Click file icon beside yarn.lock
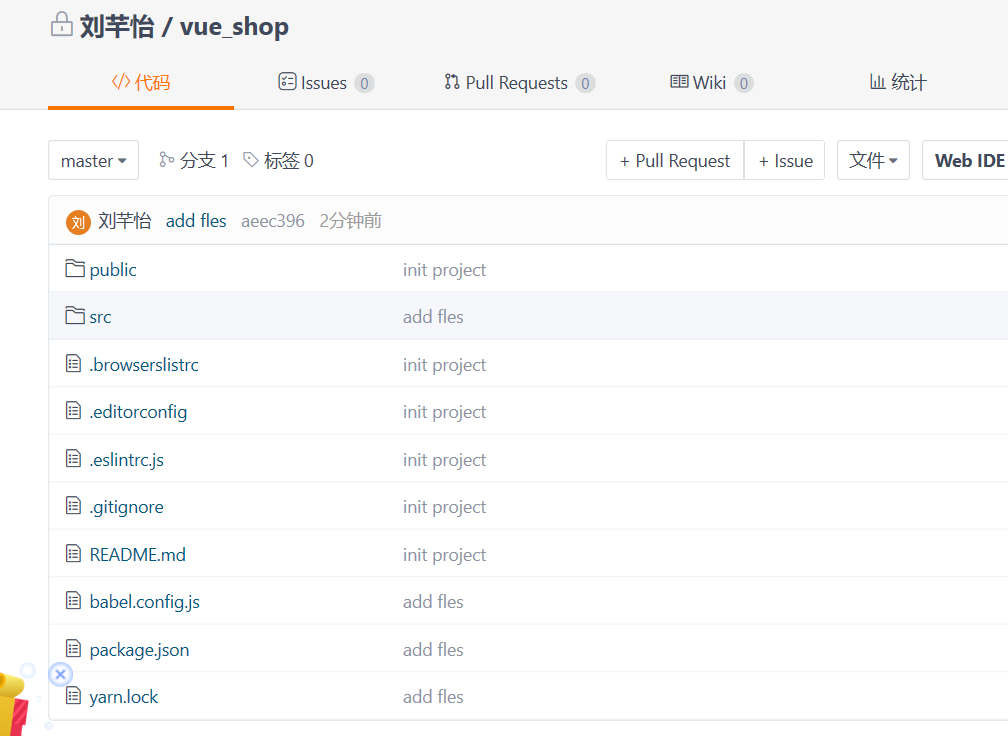Viewport: 1008px width, 736px height. point(73,695)
